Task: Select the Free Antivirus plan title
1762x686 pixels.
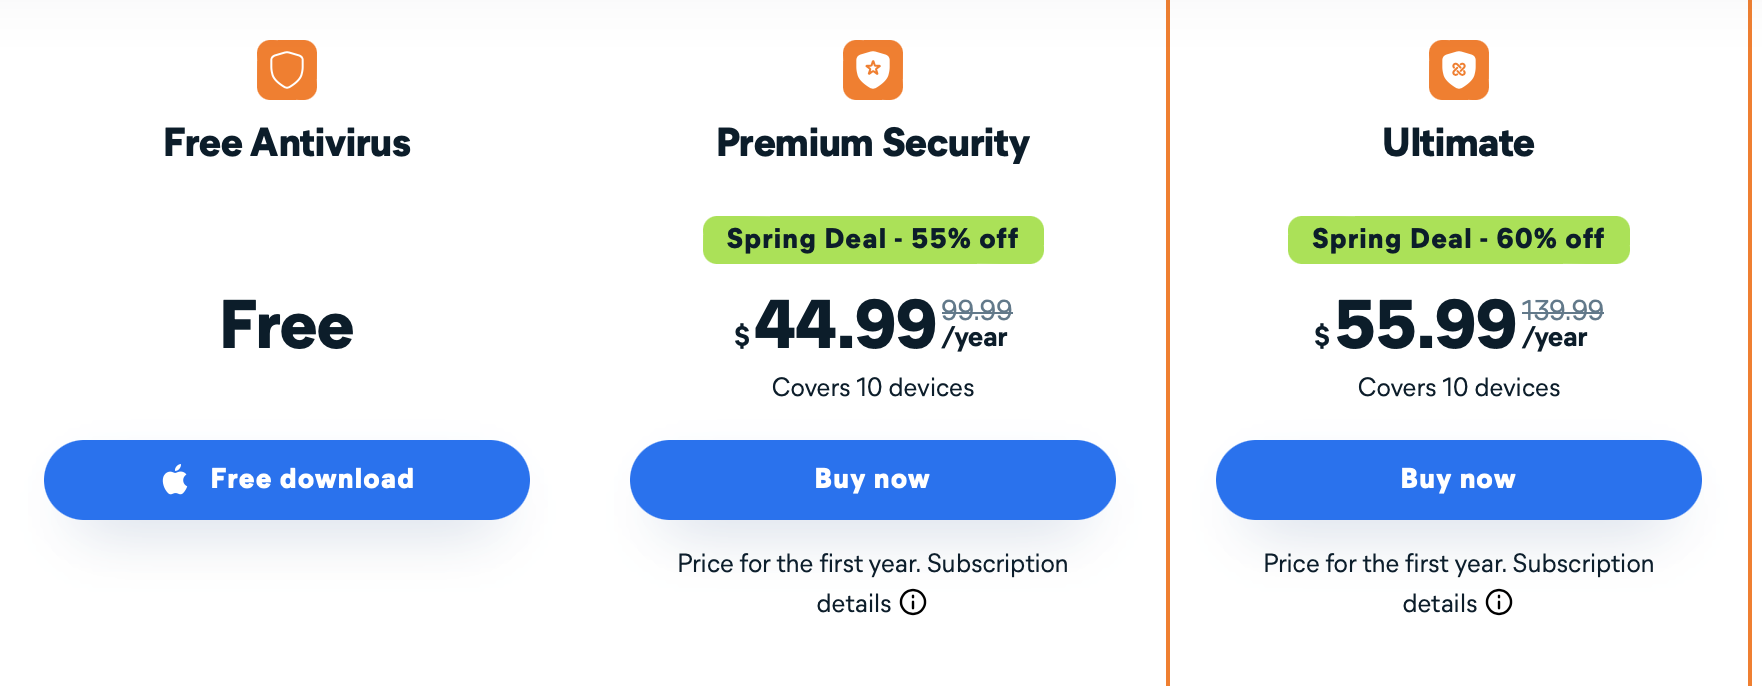Action: point(287,142)
